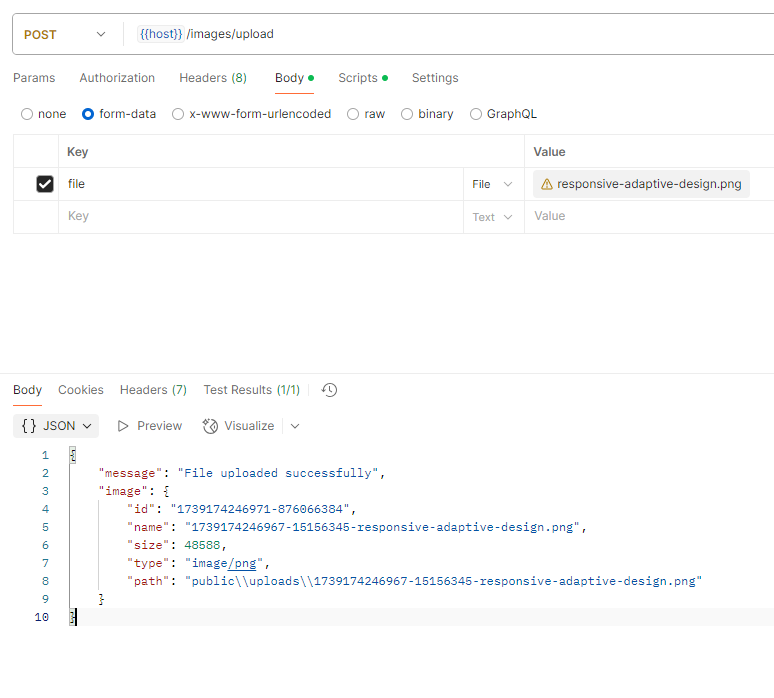Switch to the Params tab
The height and width of the screenshot is (698, 774).
pyautogui.click(x=34, y=78)
